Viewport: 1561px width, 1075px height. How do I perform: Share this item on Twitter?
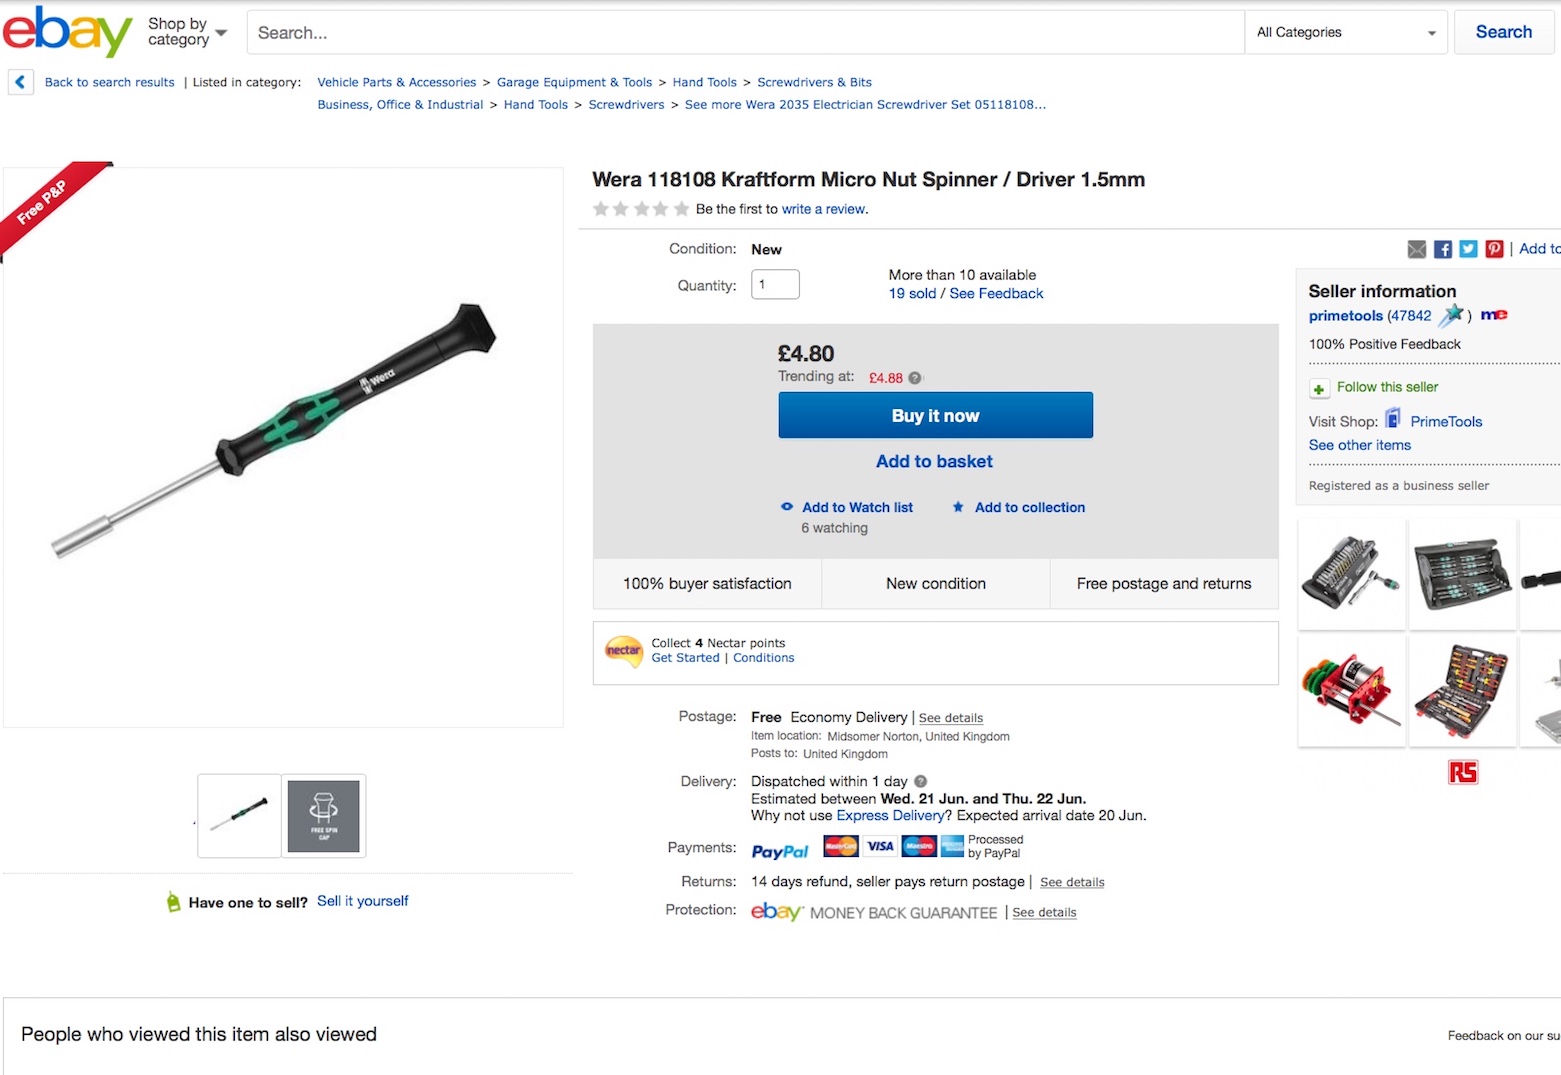(x=1468, y=249)
